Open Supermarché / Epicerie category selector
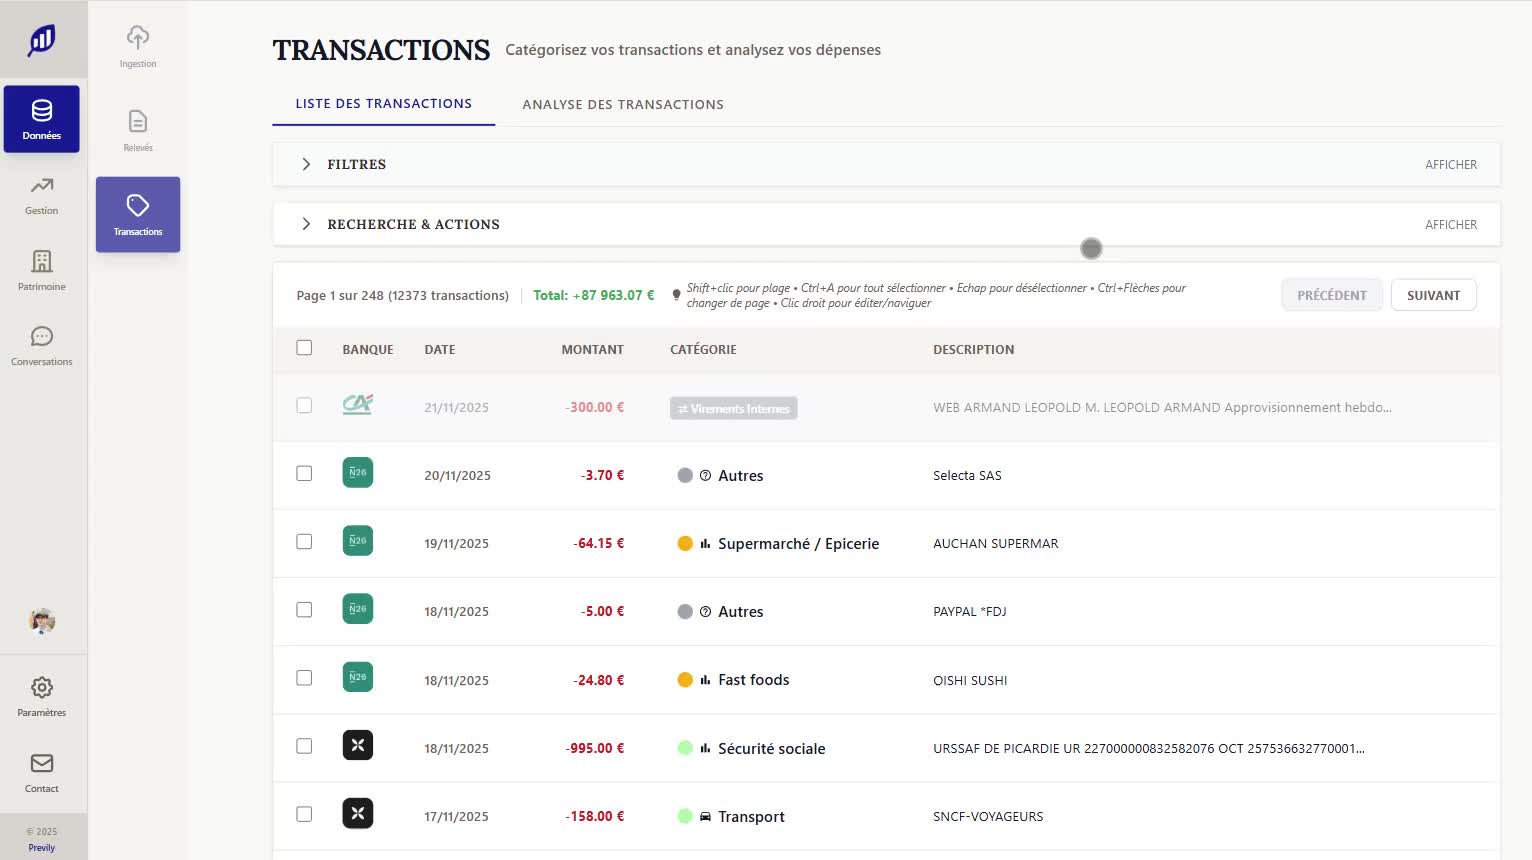 tap(778, 544)
